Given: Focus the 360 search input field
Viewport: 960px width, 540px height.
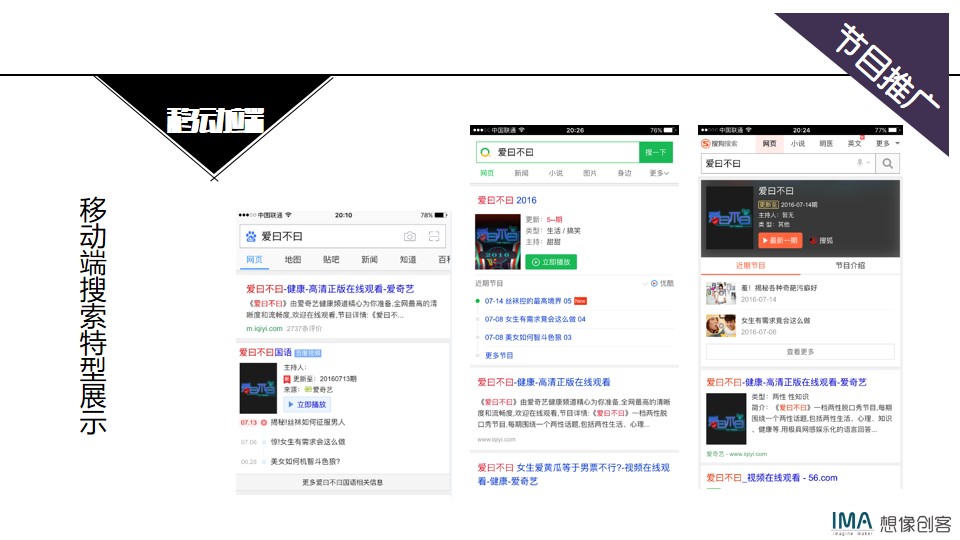Looking at the screenshot, I should click(558, 152).
